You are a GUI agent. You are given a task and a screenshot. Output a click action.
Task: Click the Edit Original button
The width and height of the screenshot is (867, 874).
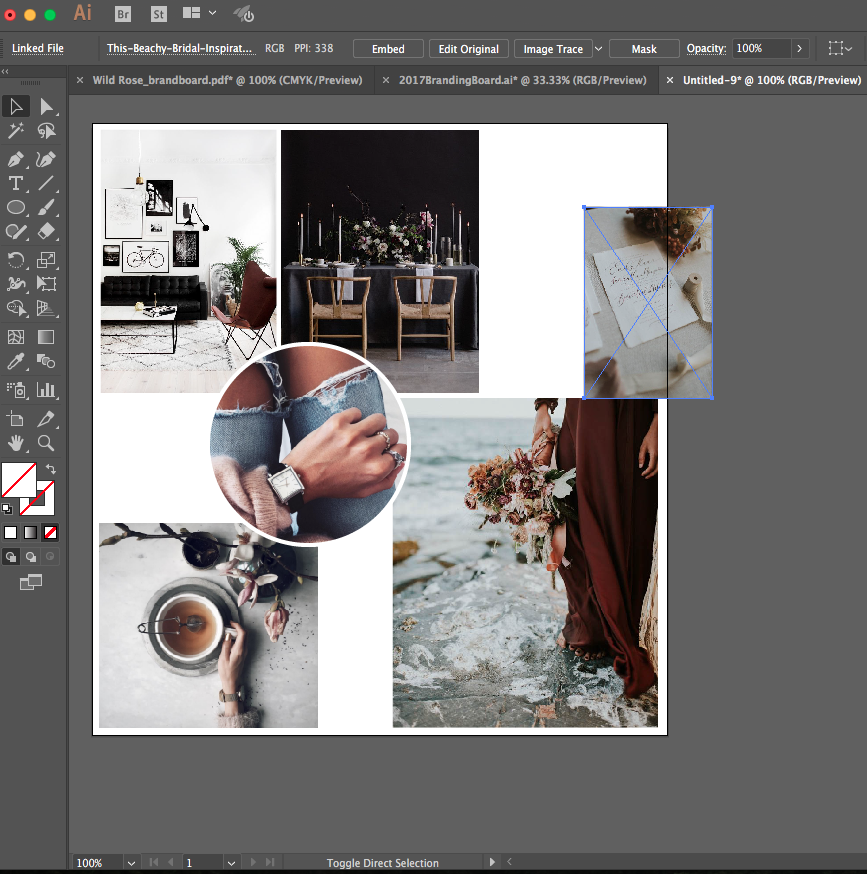[x=469, y=49]
